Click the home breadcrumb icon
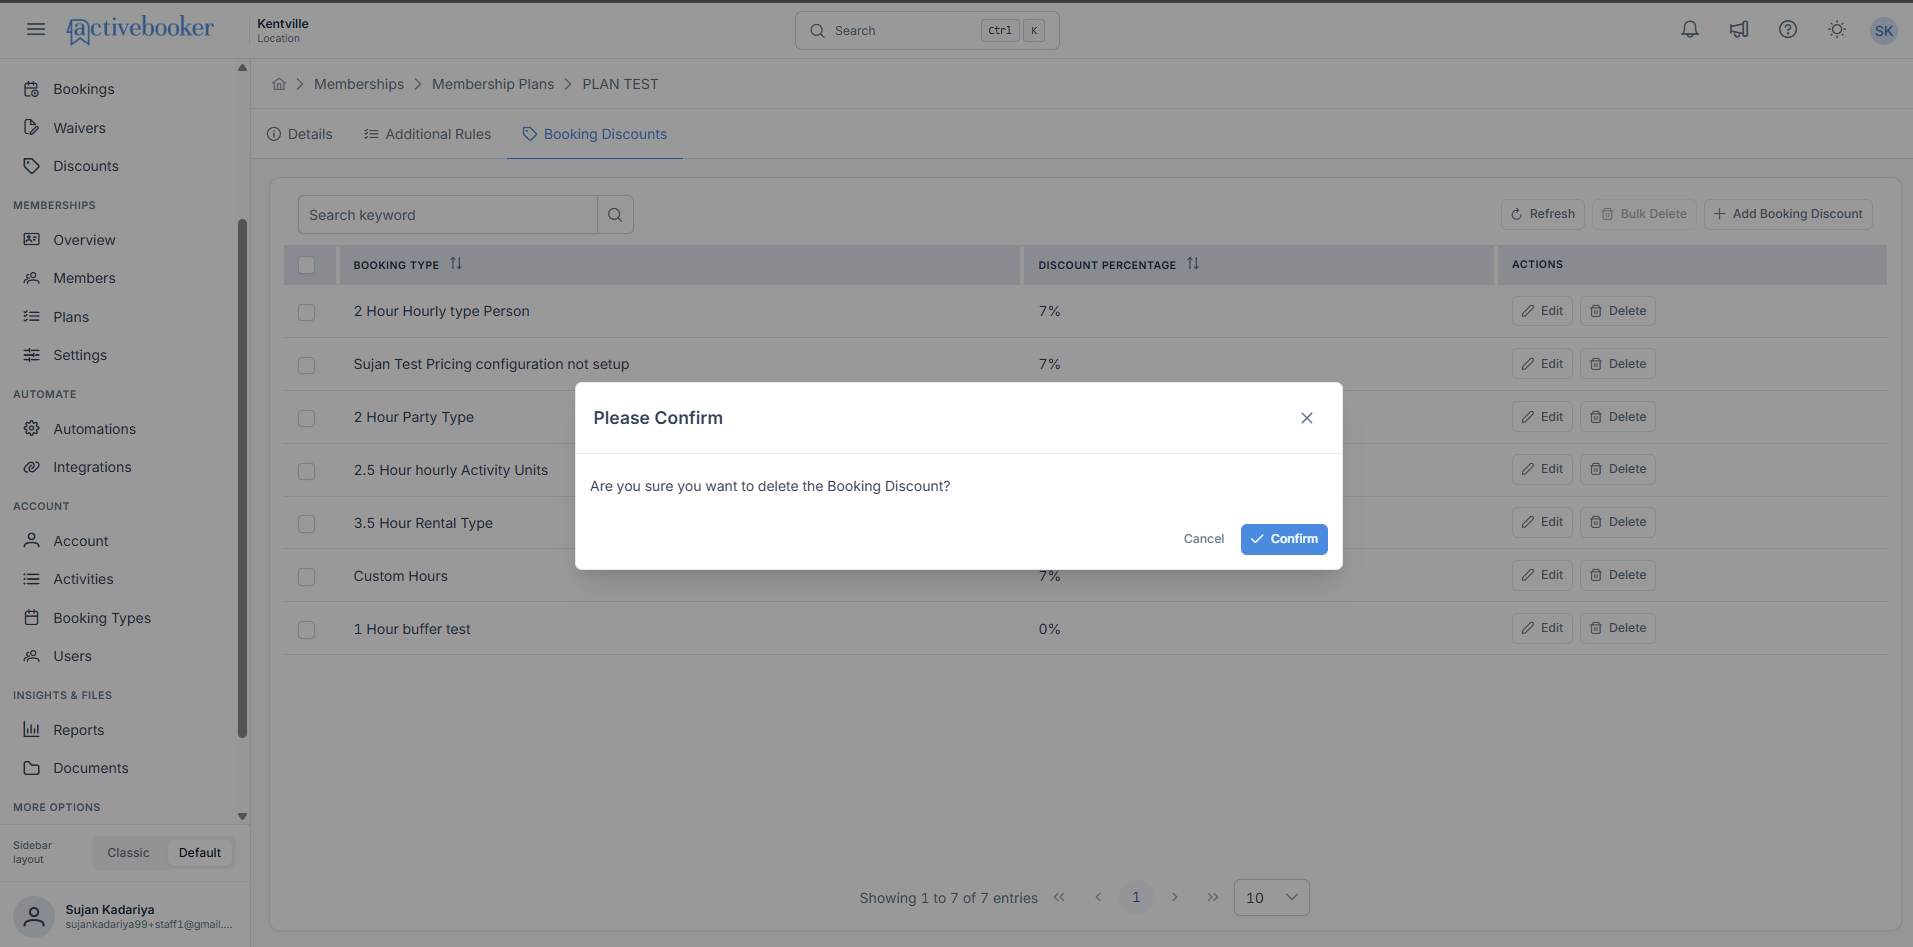This screenshot has height=947, width=1913. (279, 84)
